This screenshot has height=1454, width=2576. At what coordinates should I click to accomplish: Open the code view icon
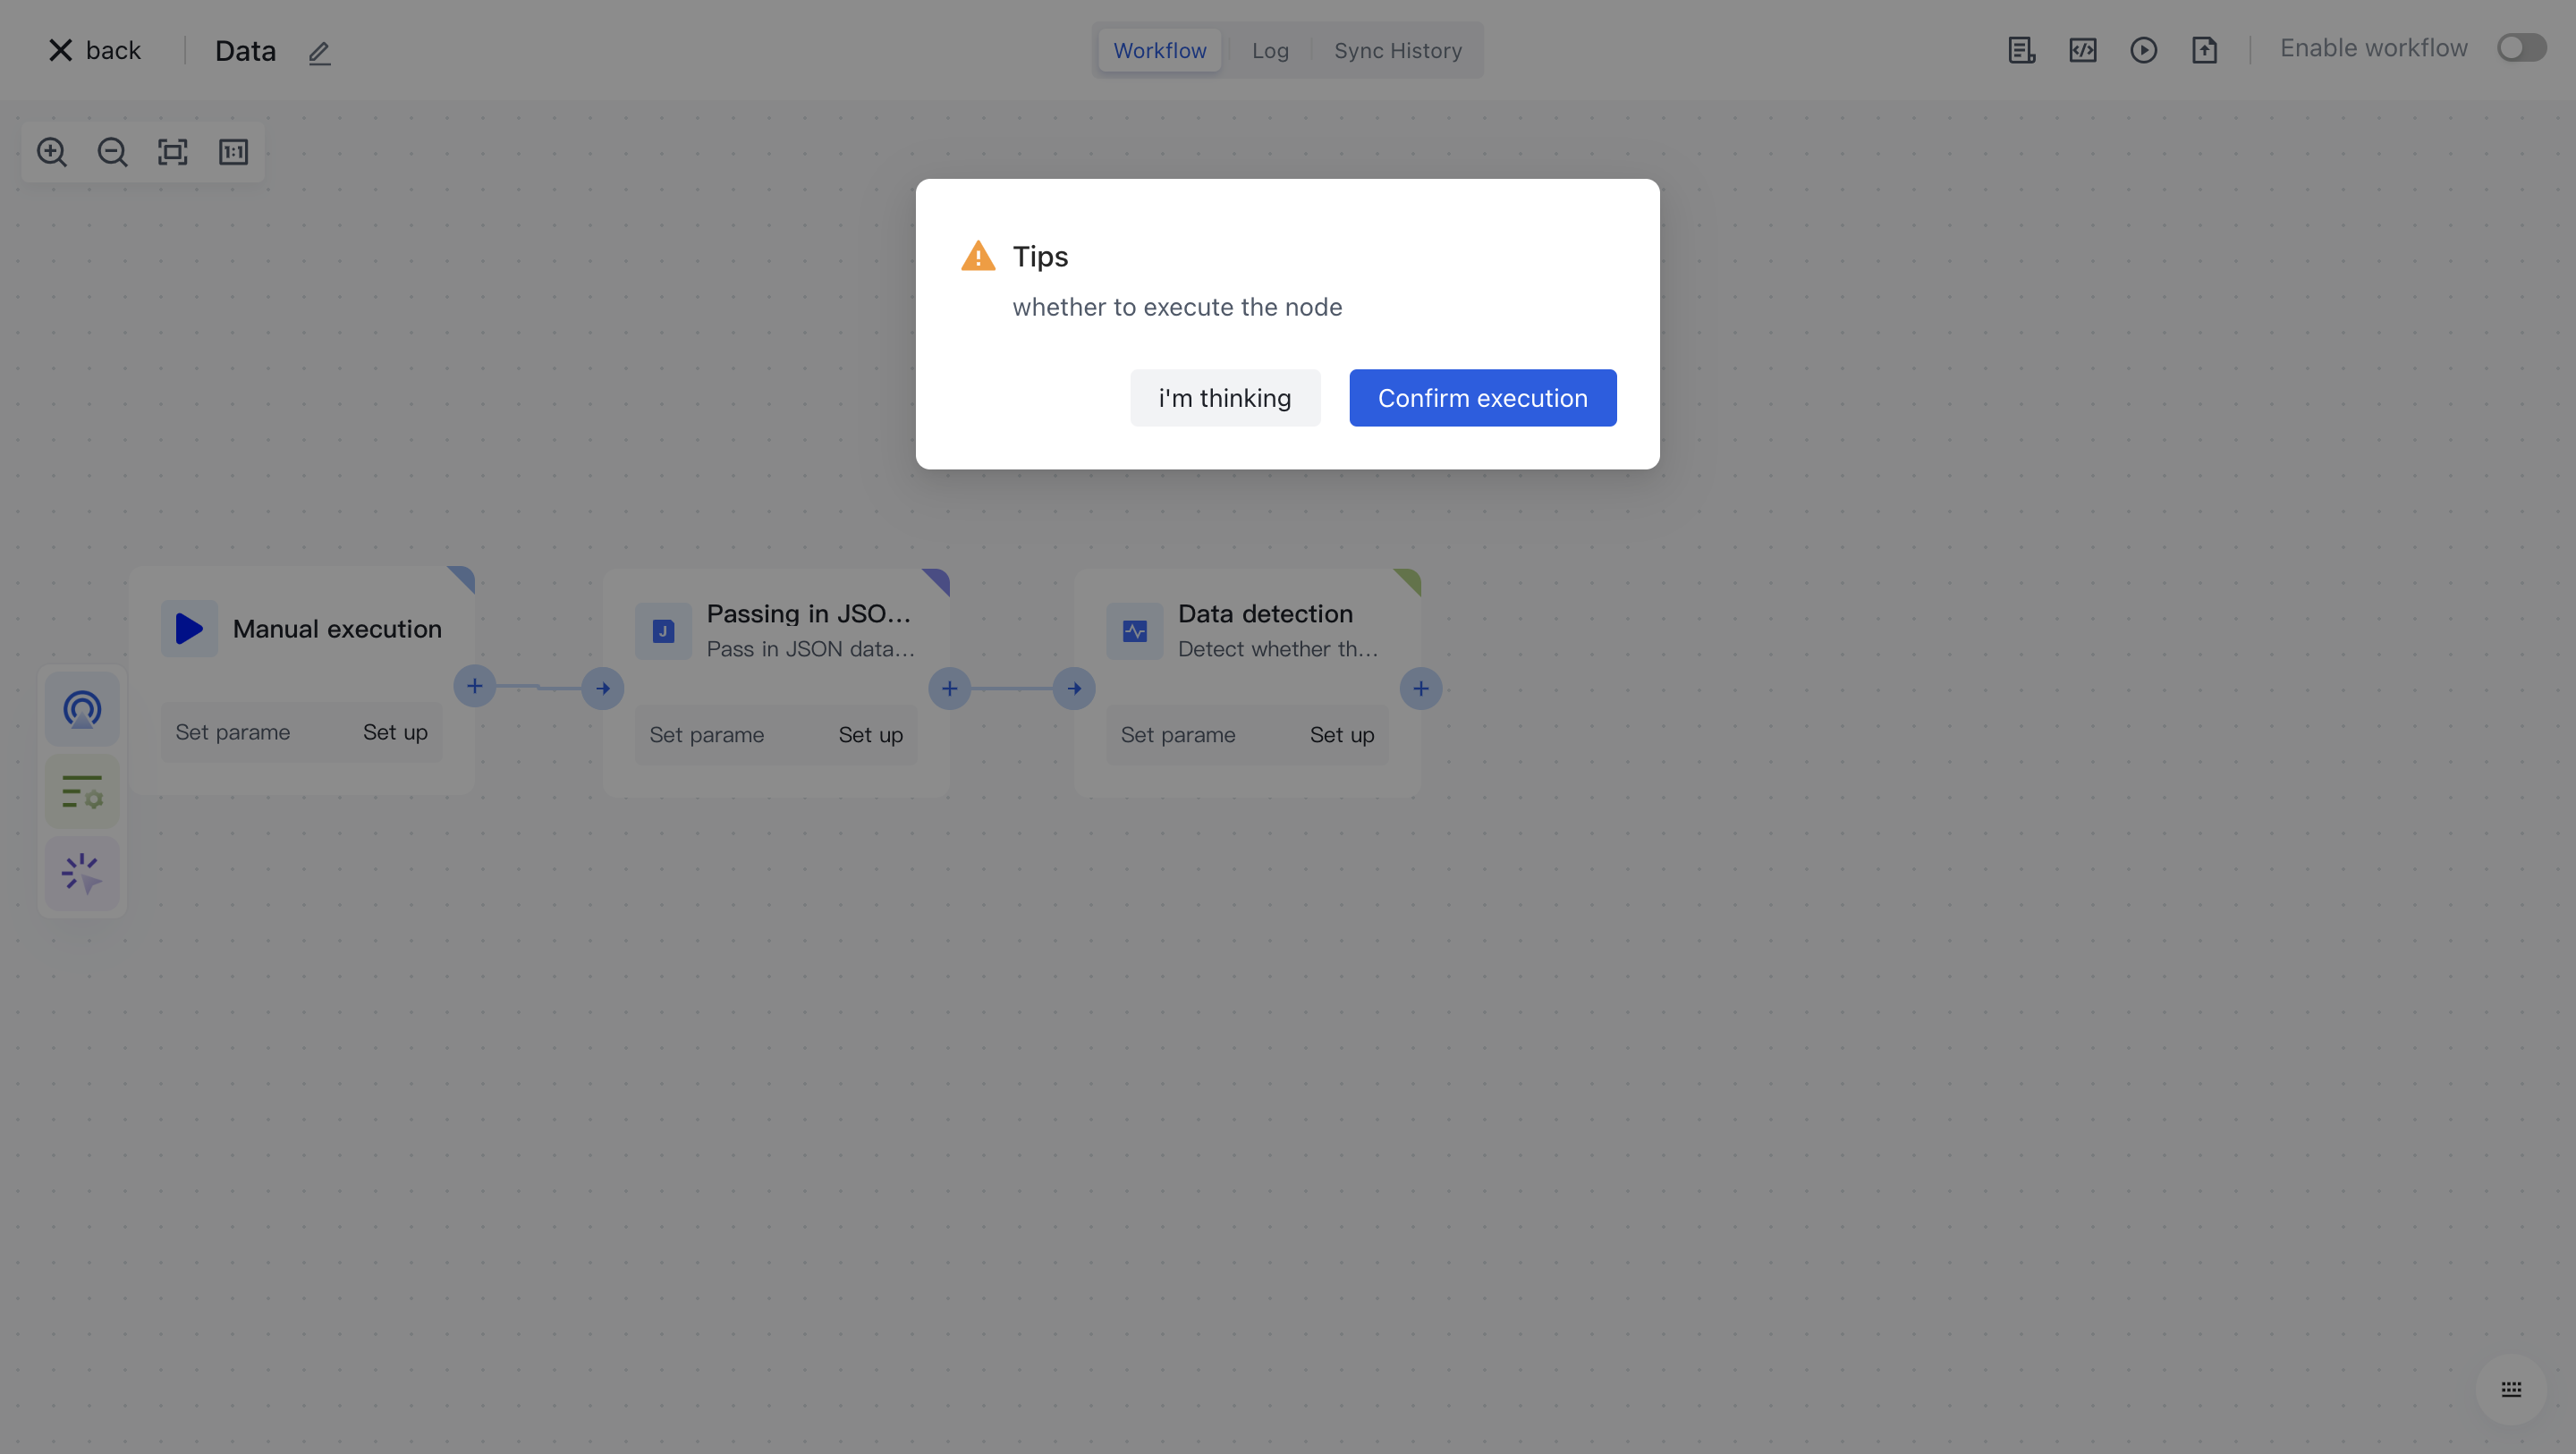pyautogui.click(x=2083, y=49)
